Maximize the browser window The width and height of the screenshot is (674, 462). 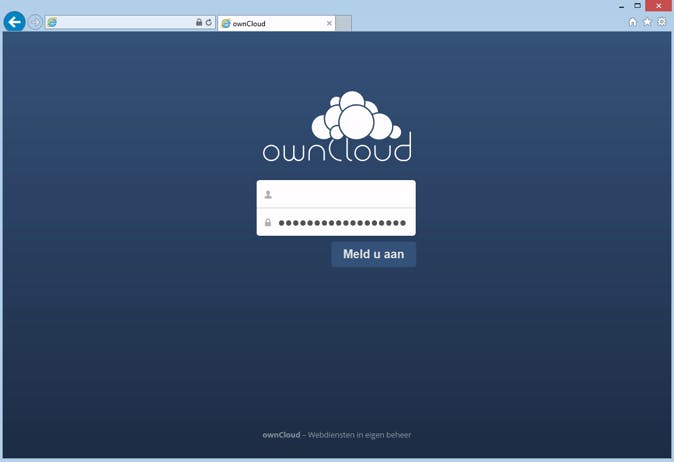click(637, 6)
